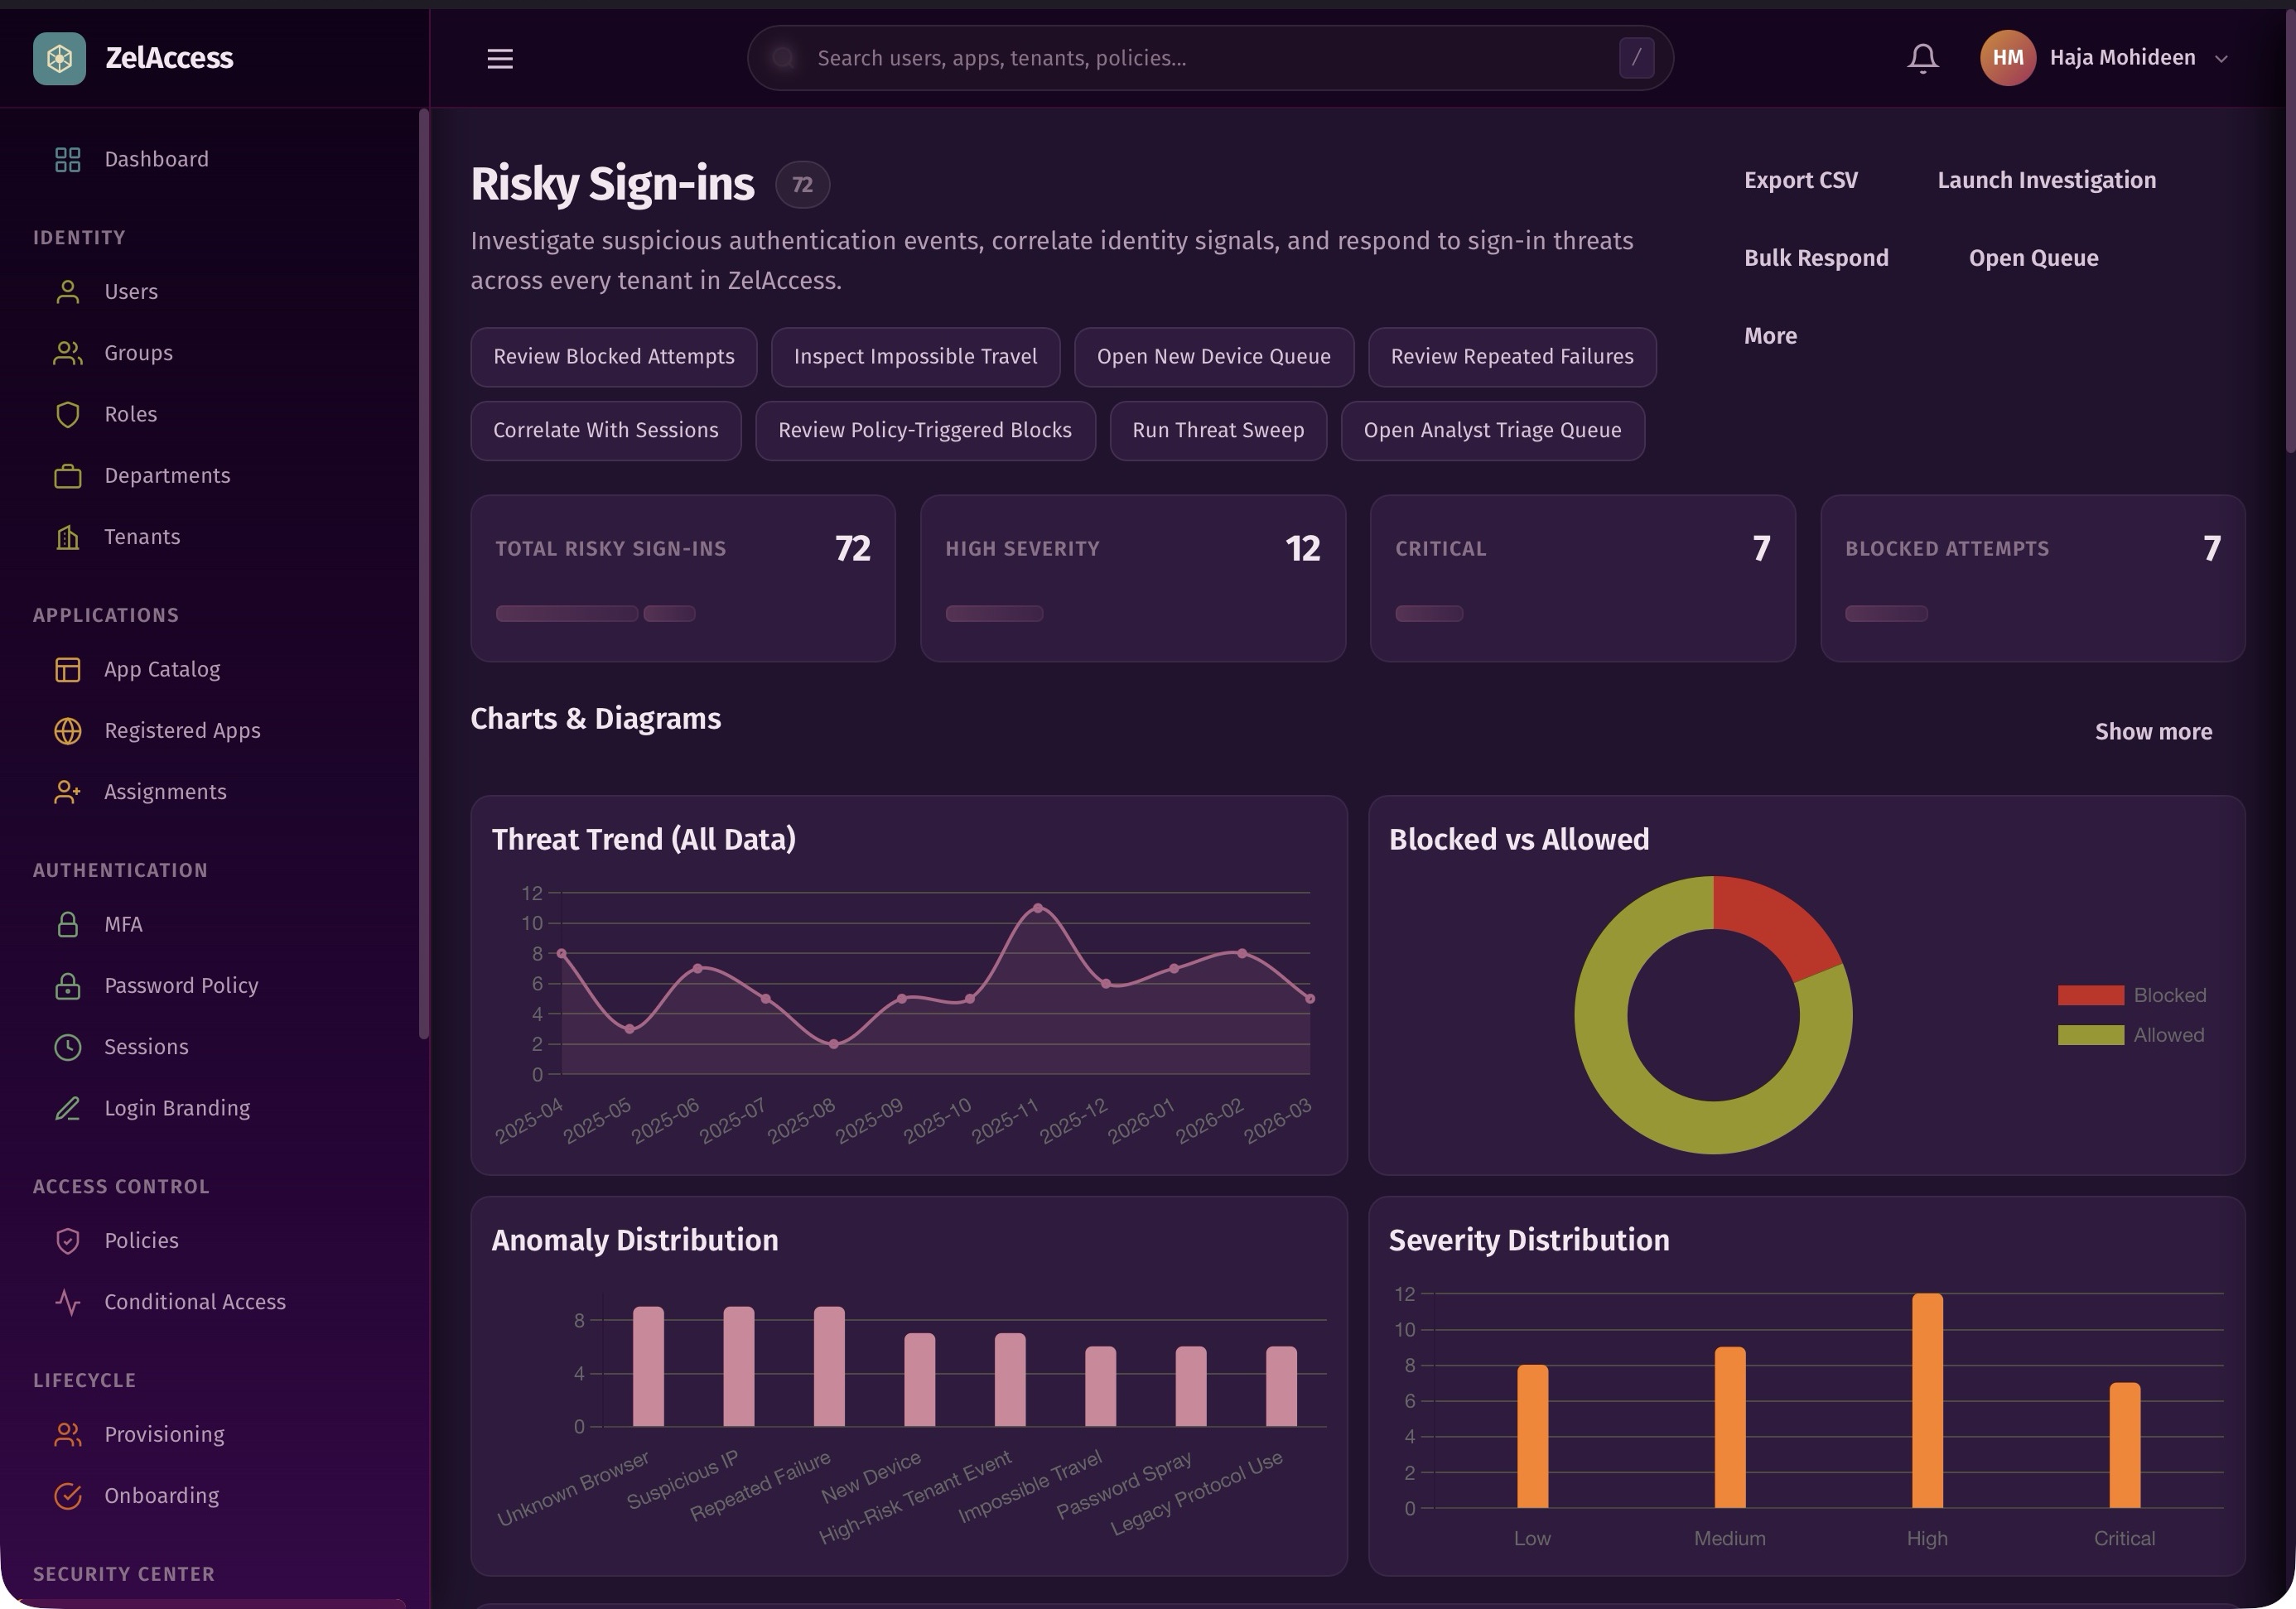Open Tenants using the building icon
The width and height of the screenshot is (2296, 1609).
[68, 537]
